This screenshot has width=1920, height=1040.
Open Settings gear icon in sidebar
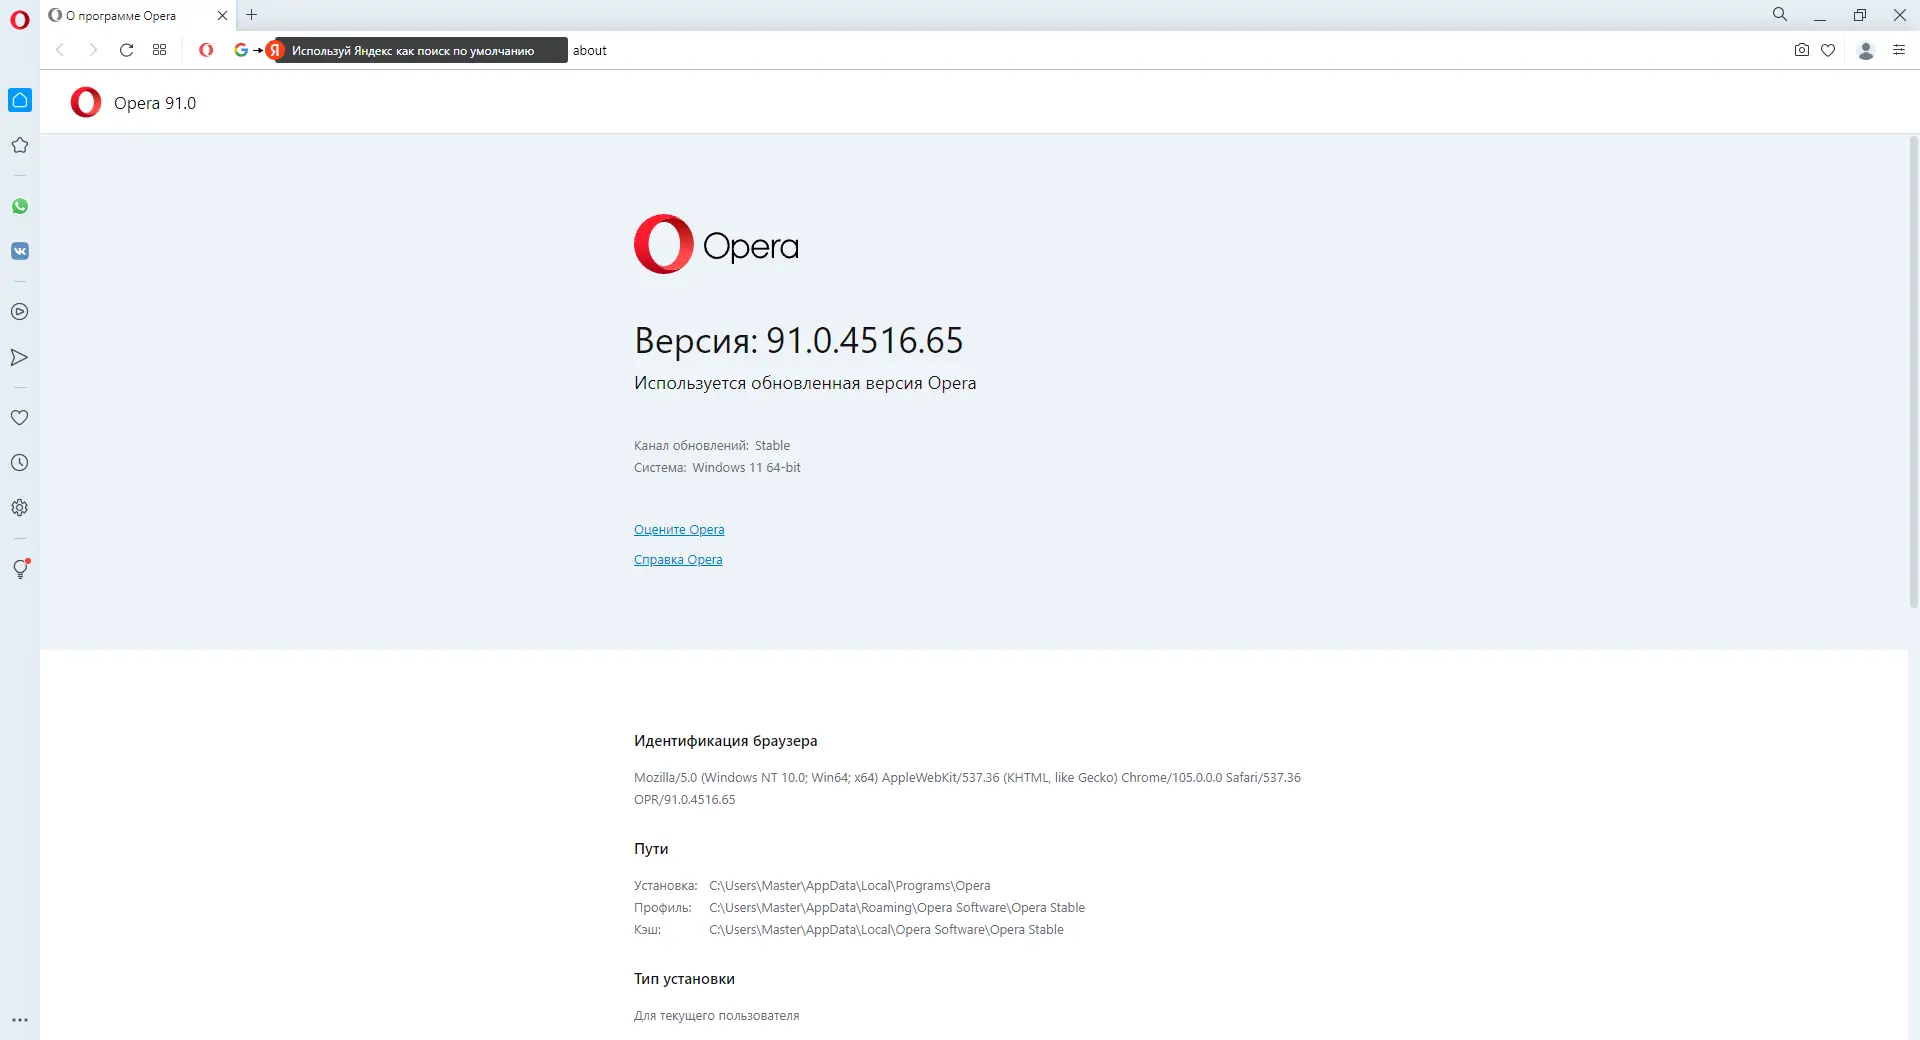(19, 508)
